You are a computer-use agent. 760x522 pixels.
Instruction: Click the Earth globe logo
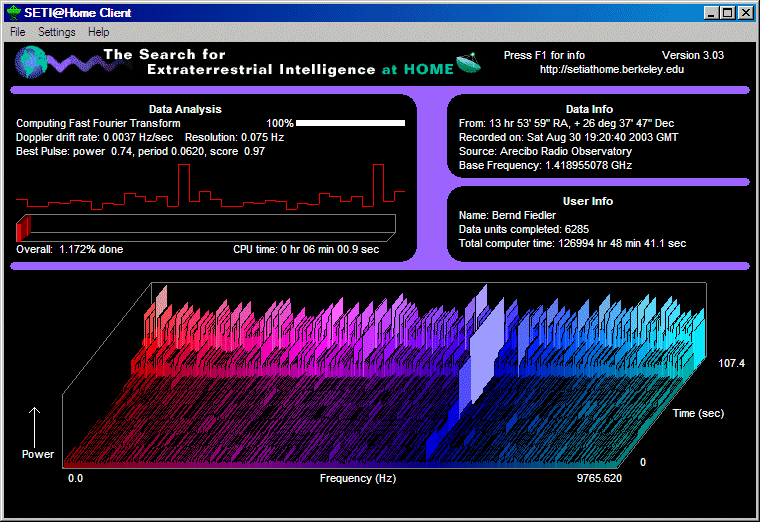31,62
